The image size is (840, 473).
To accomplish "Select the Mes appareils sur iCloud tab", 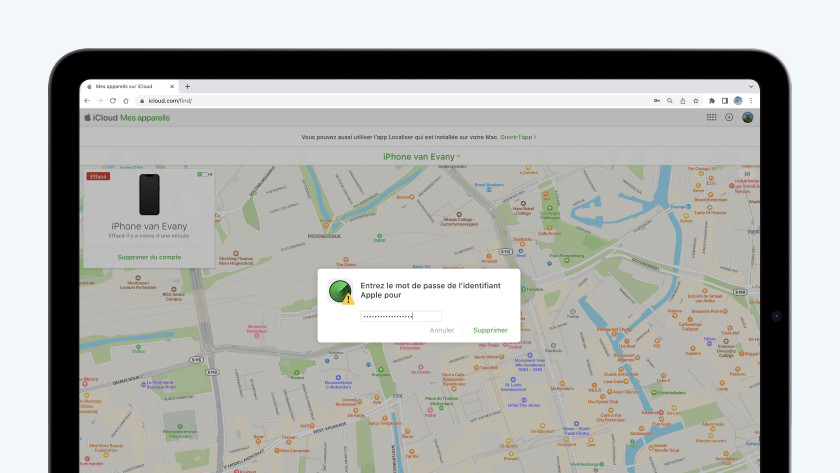I will pyautogui.click(x=130, y=86).
